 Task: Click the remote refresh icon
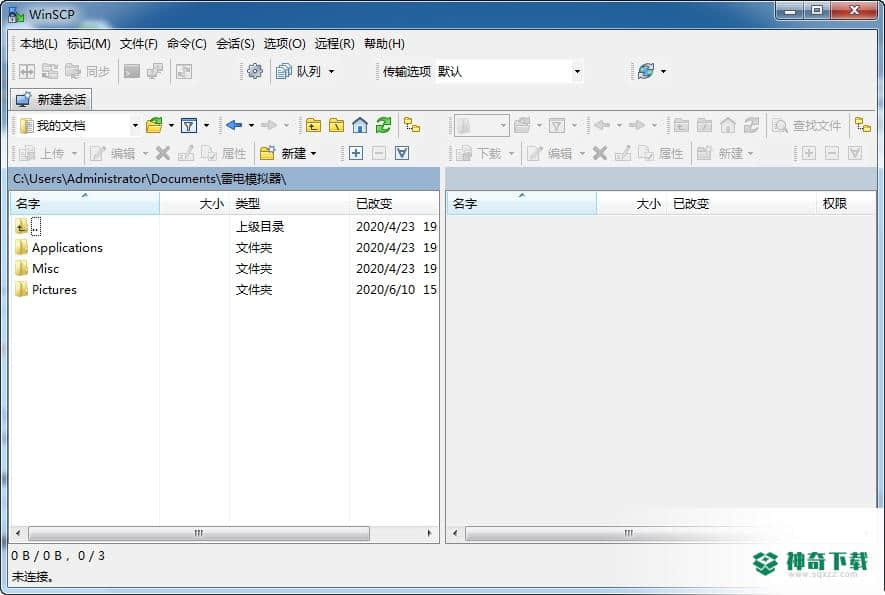(x=751, y=125)
